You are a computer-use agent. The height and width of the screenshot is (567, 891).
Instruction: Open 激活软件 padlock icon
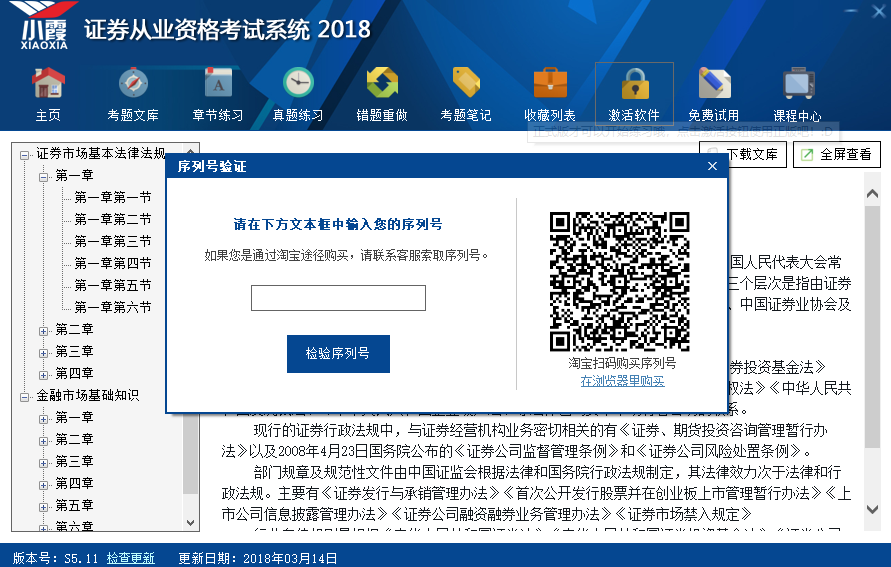pyautogui.click(x=635, y=84)
